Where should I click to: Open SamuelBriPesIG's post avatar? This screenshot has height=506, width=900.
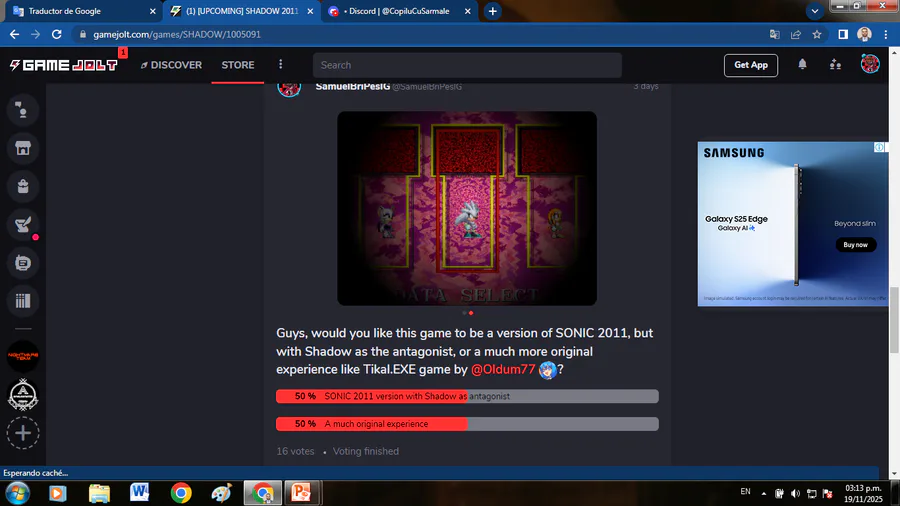289,87
